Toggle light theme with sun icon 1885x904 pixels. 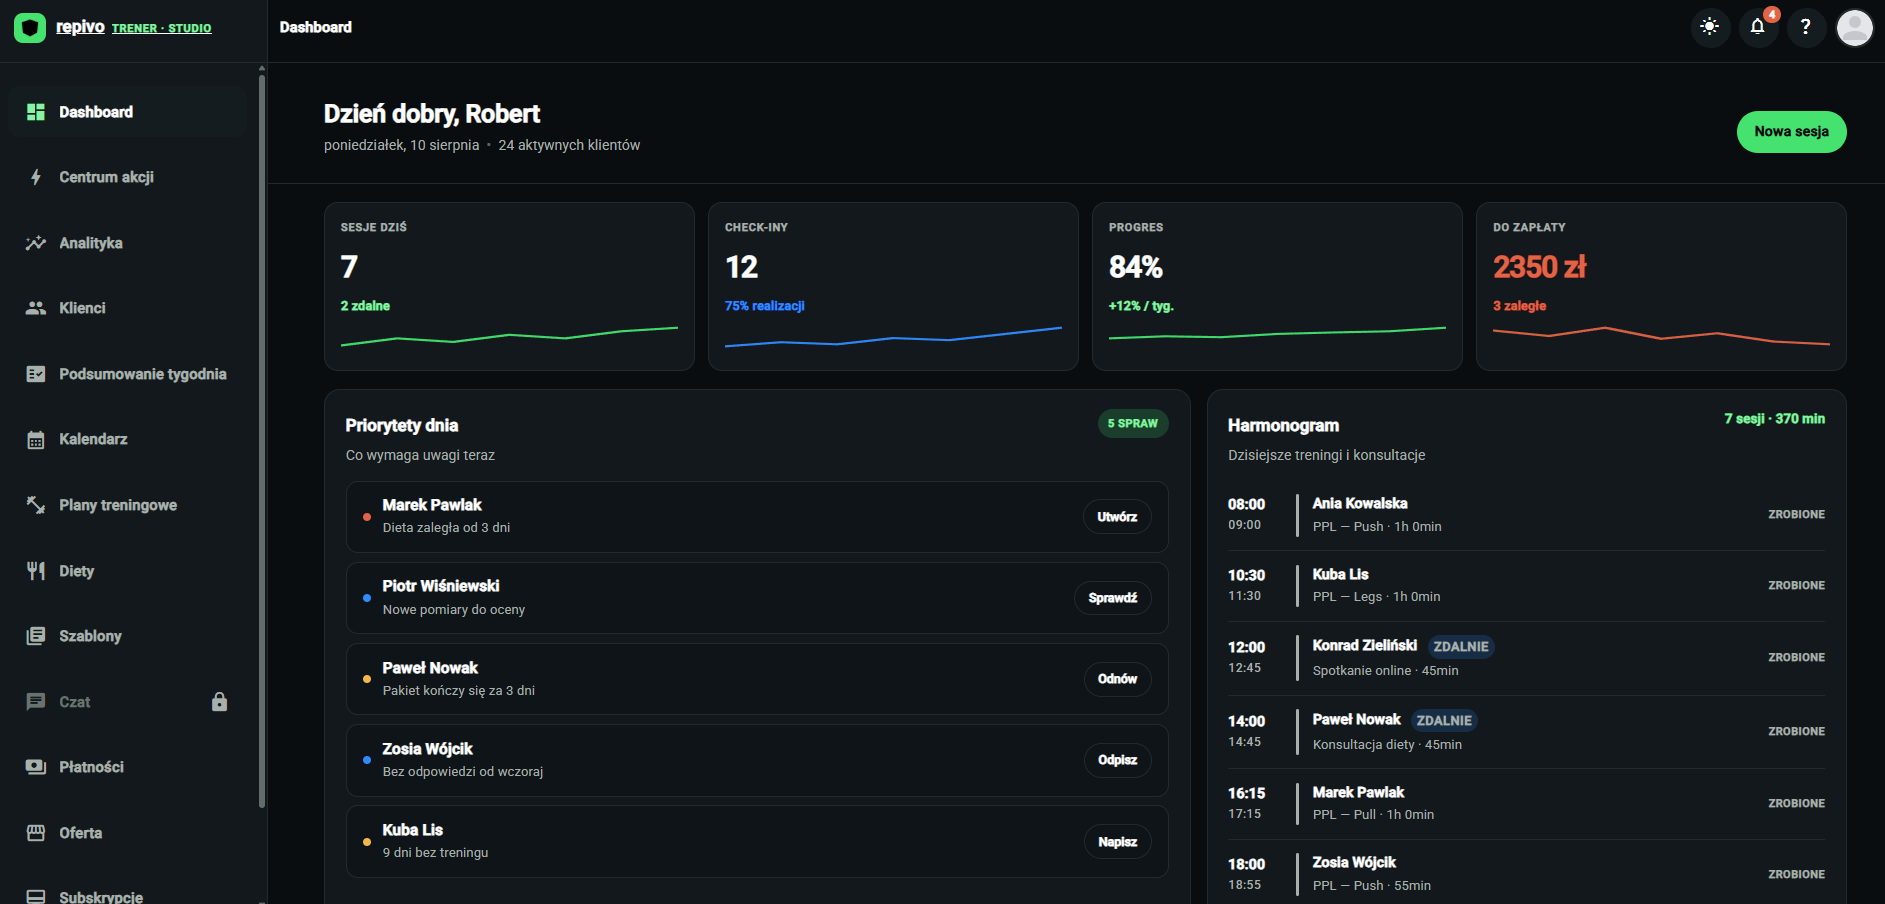(x=1710, y=27)
